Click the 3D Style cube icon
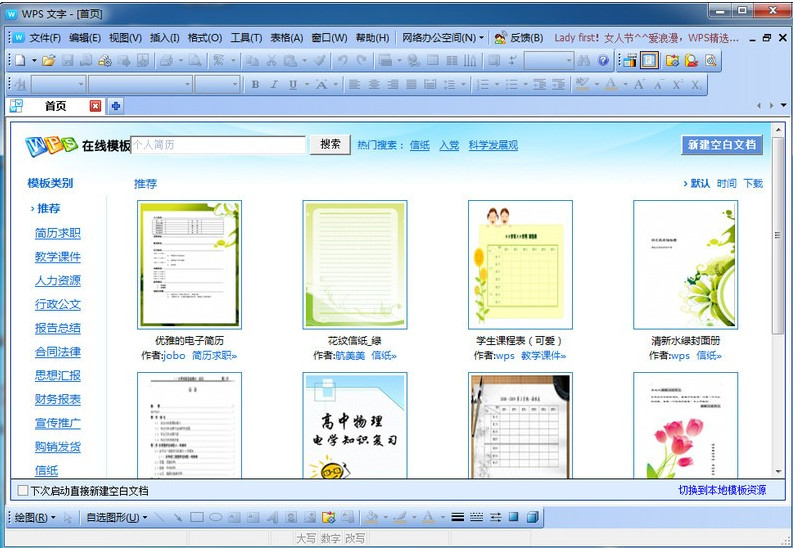 (x=532, y=517)
